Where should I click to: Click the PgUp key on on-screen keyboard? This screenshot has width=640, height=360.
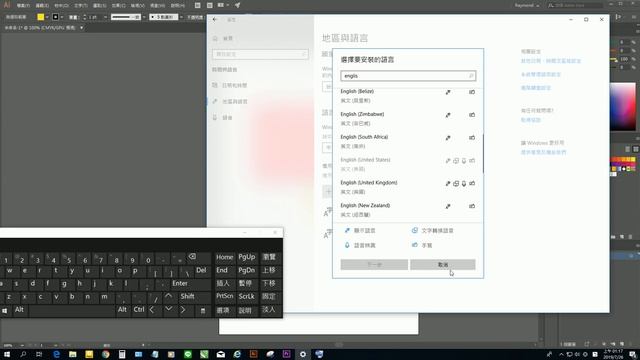coord(247,257)
